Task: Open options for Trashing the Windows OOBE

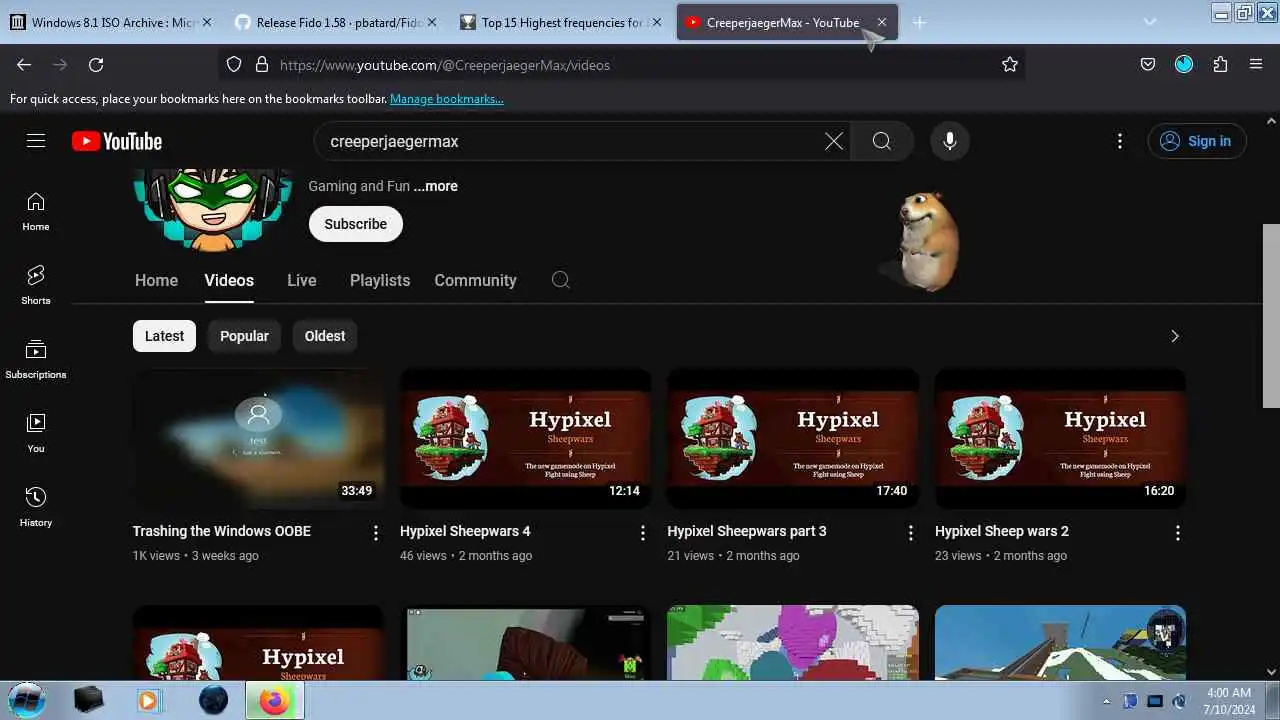Action: click(x=376, y=533)
